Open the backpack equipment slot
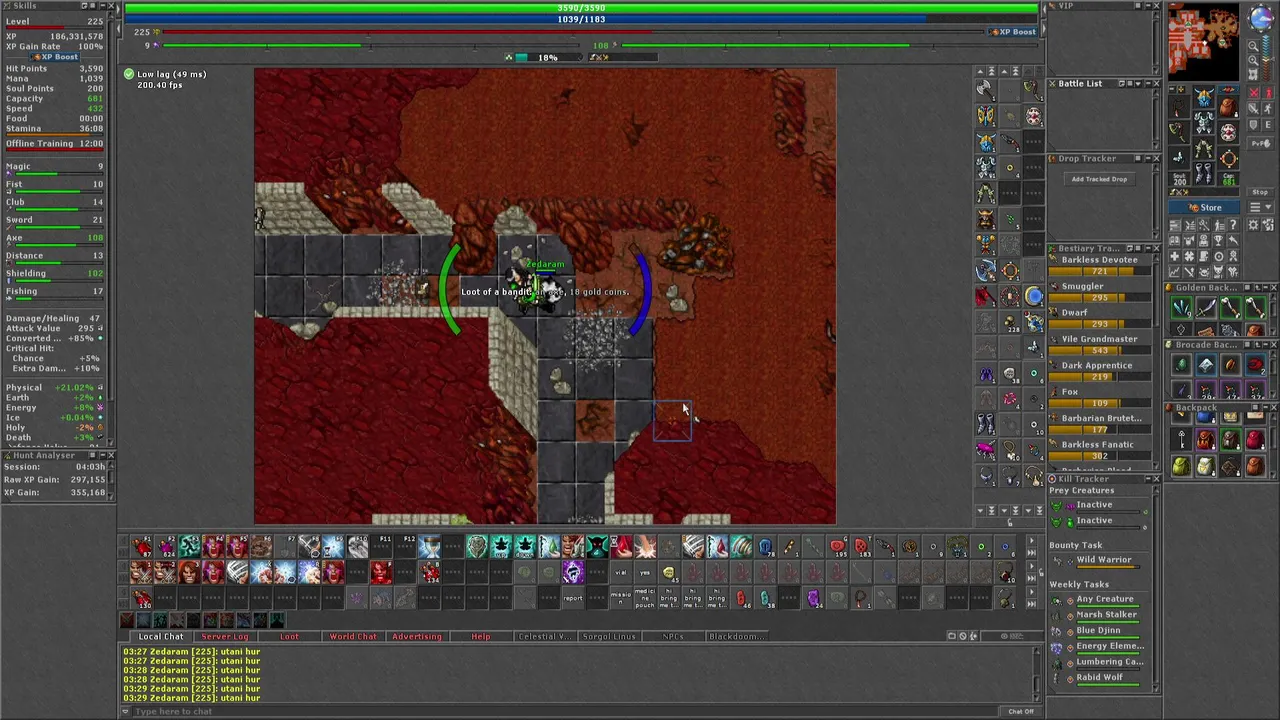 pos(1228,107)
